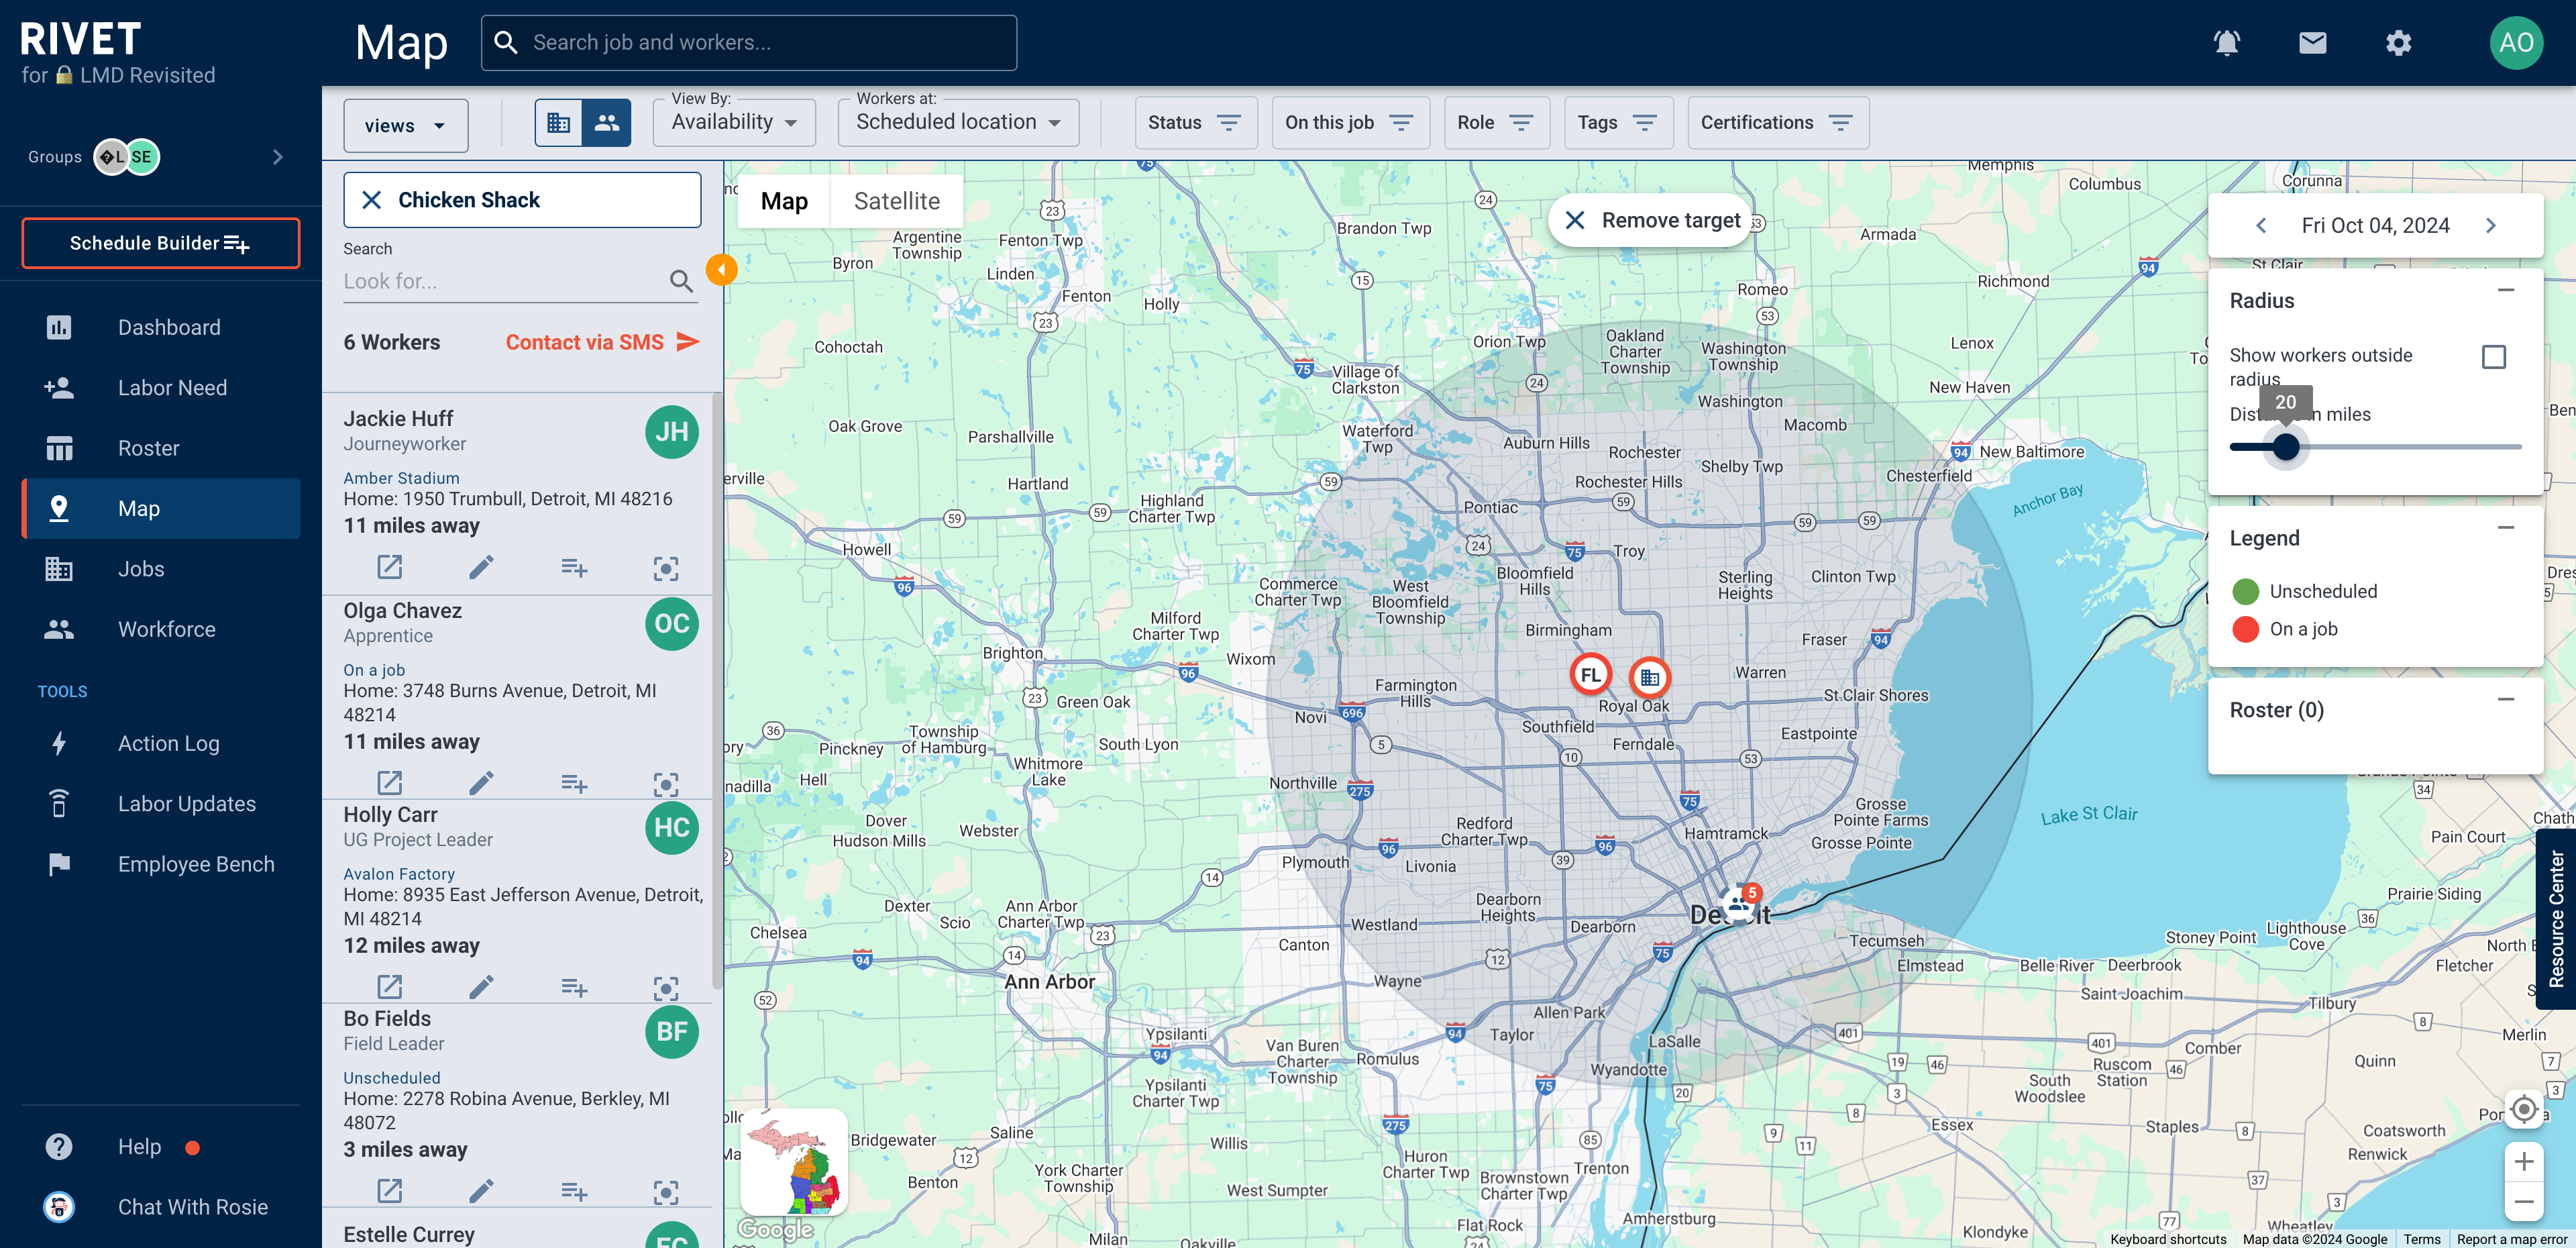Screen dimensions: 2576x1248
Task: Open the notifications bell
Action: point(2226,43)
